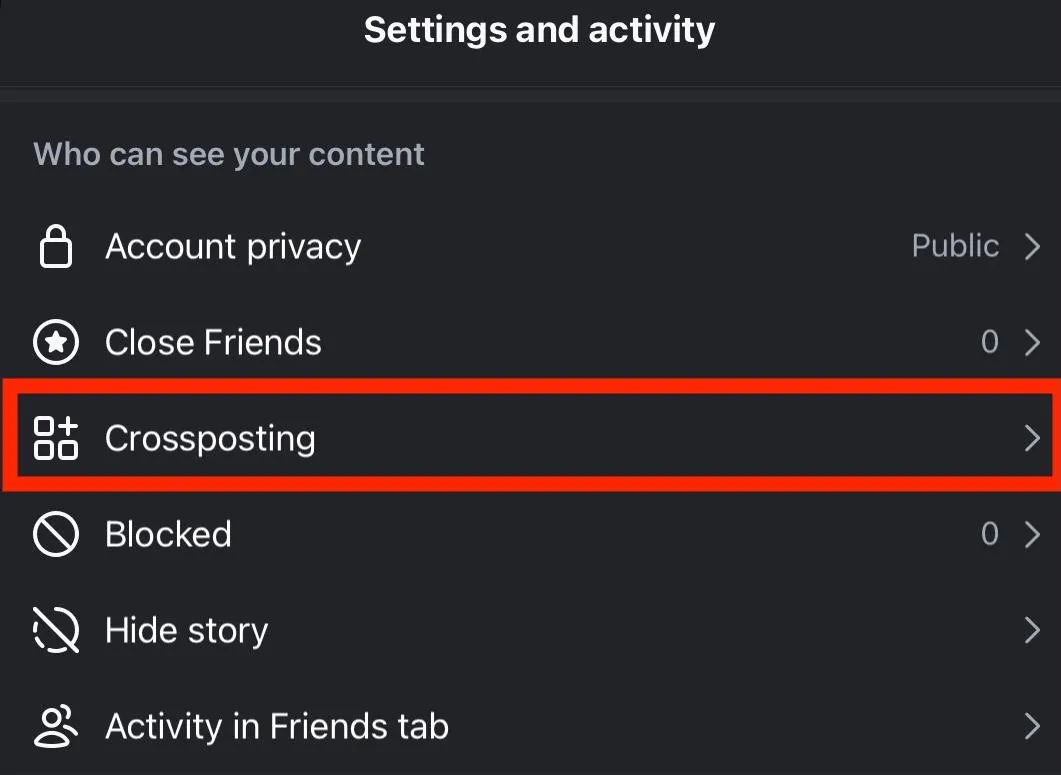Viewport: 1061px width, 775px height.
Task: Open the Hide story option
Action: coord(186,631)
